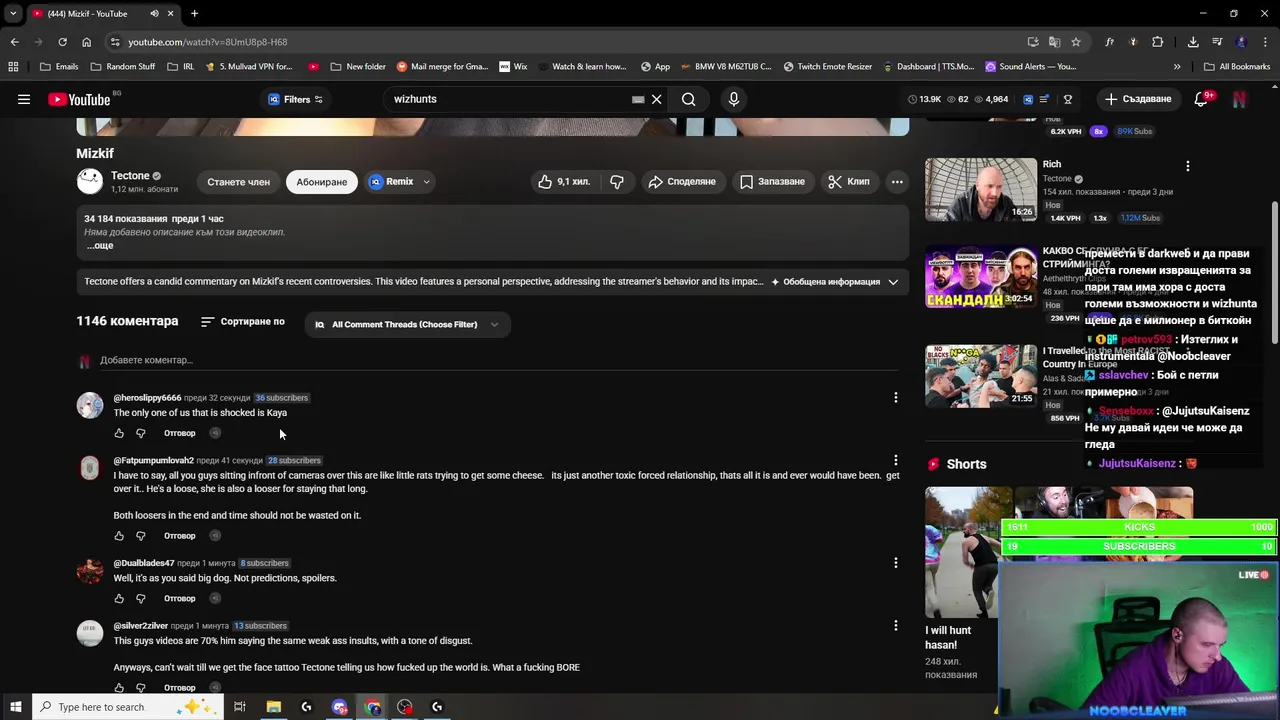
Task: Open the on-screen keyboard icon in search box
Action: point(638,99)
